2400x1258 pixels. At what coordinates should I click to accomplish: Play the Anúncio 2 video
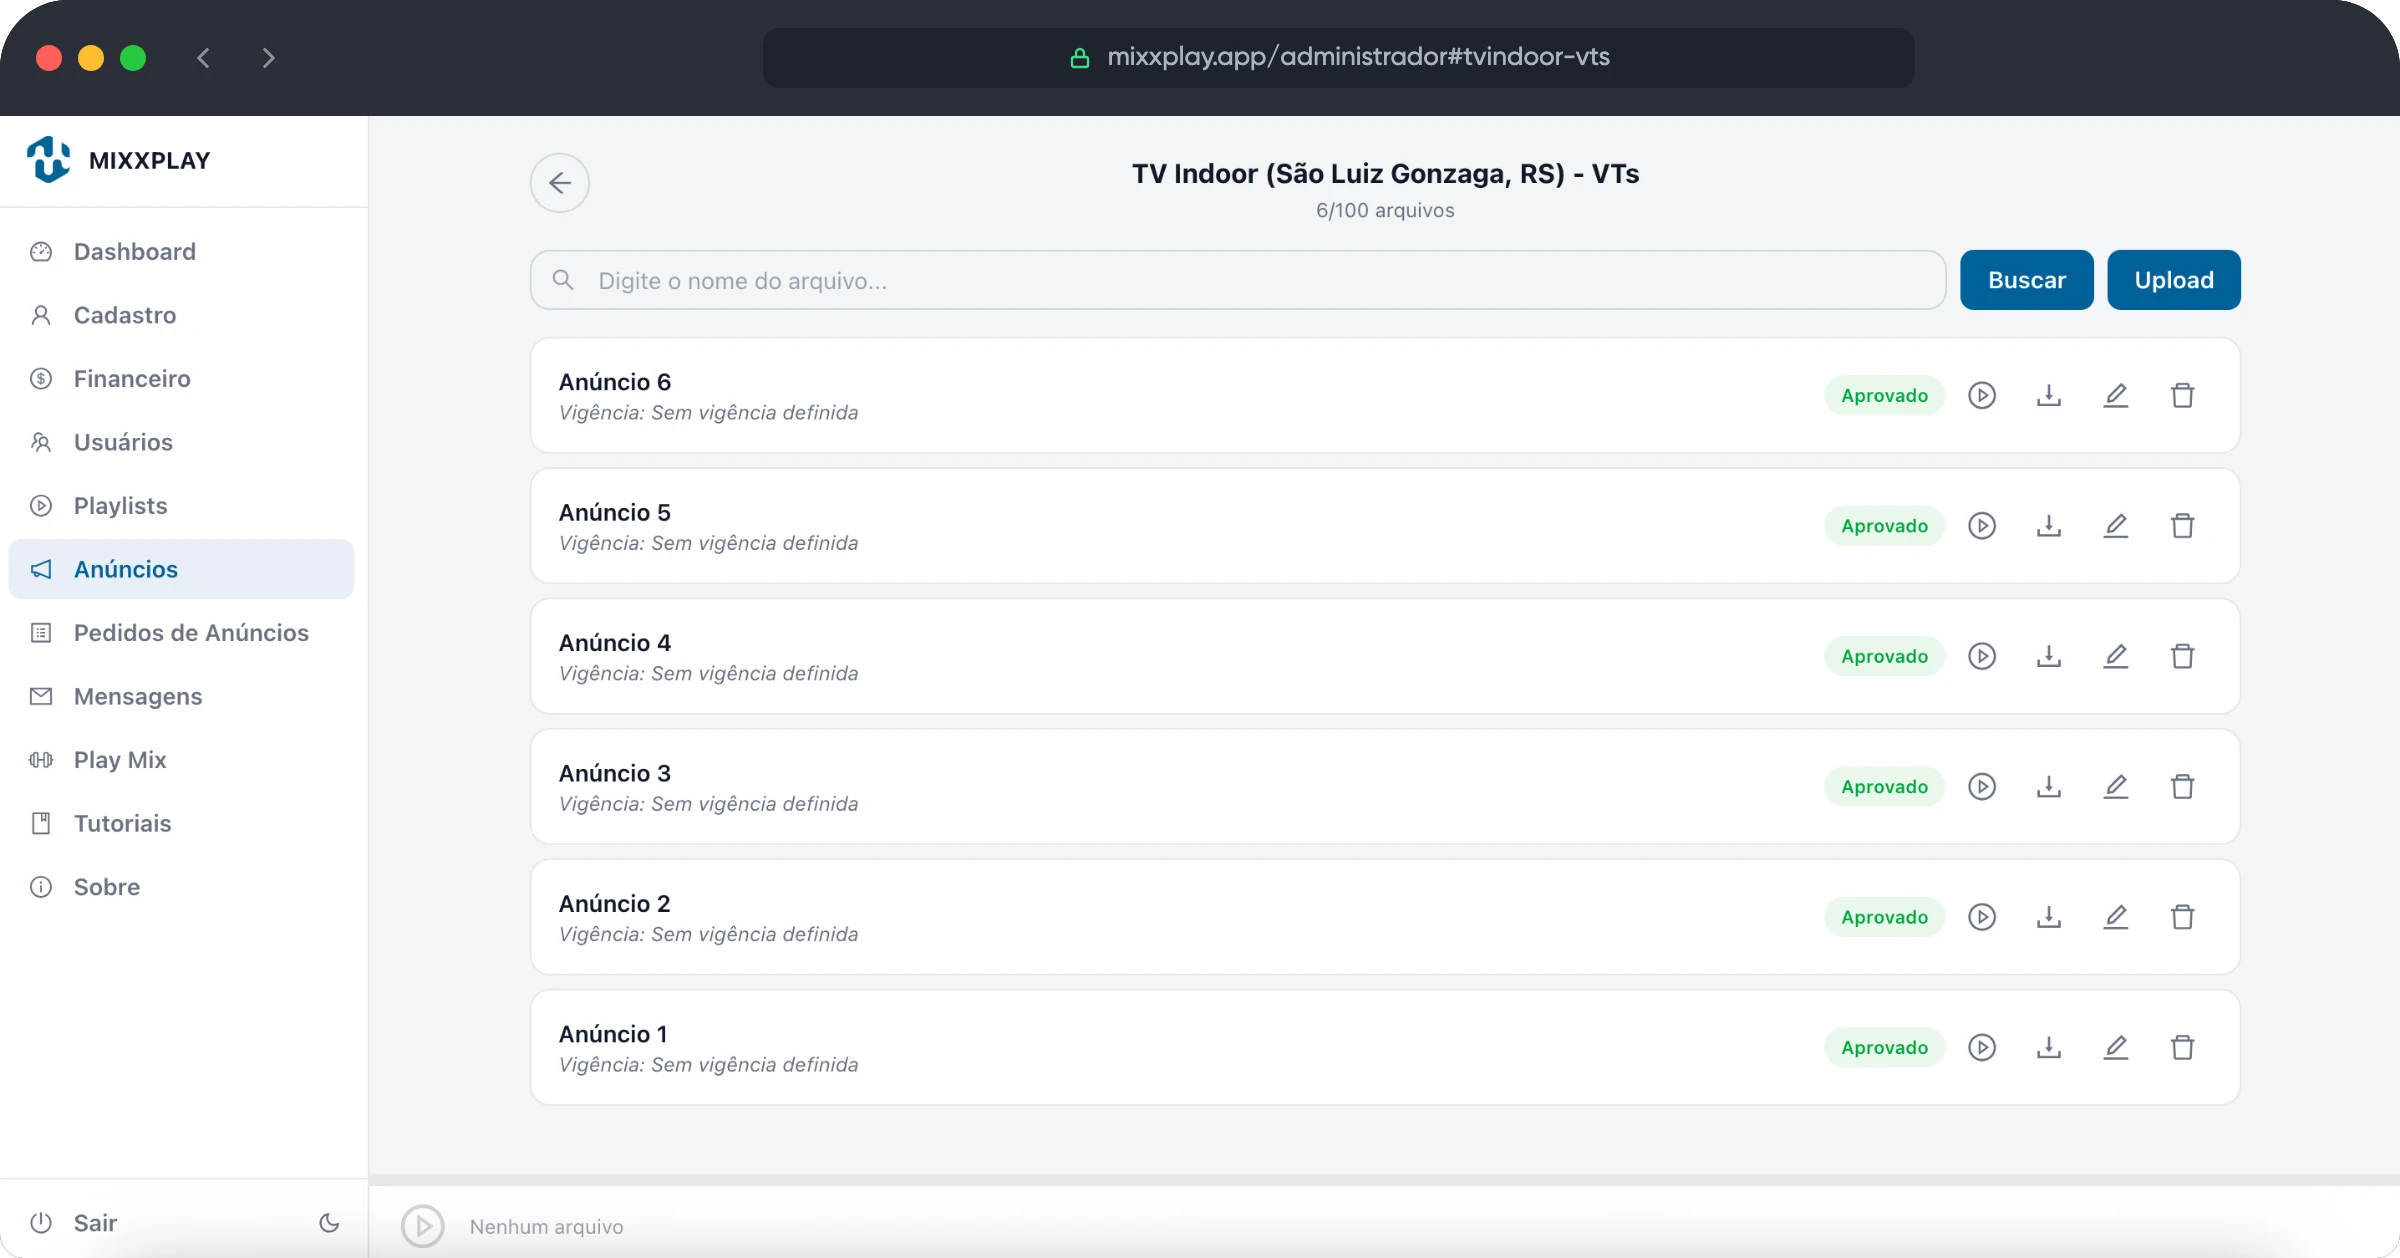[x=1982, y=917]
